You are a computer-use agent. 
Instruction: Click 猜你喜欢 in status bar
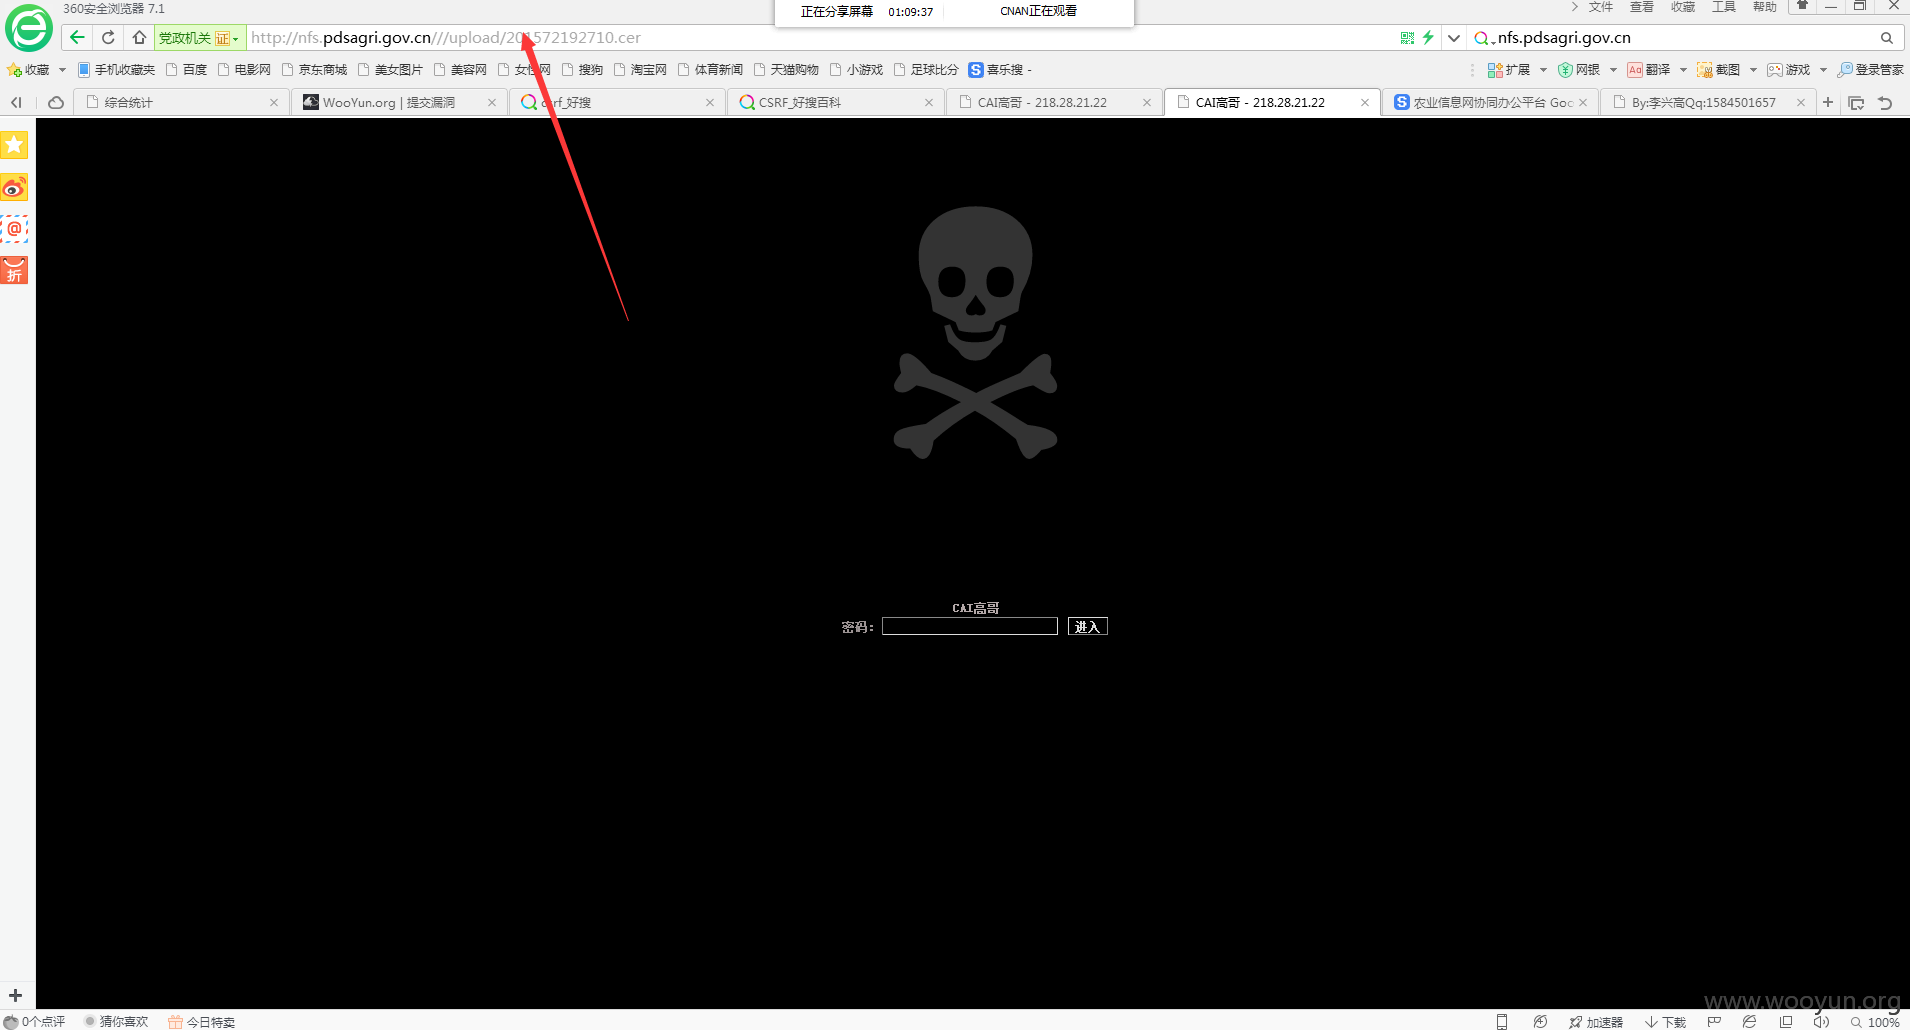pyautogui.click(x=116, y=1022)
